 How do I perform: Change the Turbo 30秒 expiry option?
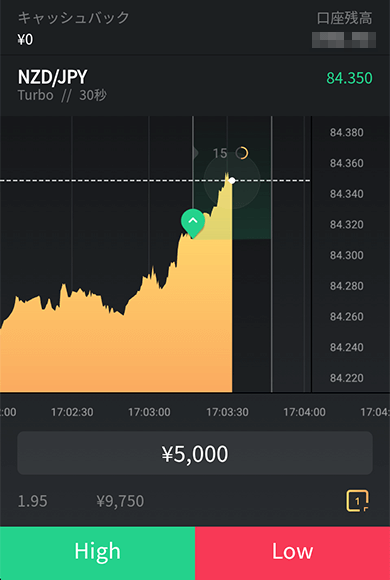click(x=62, y=95)
